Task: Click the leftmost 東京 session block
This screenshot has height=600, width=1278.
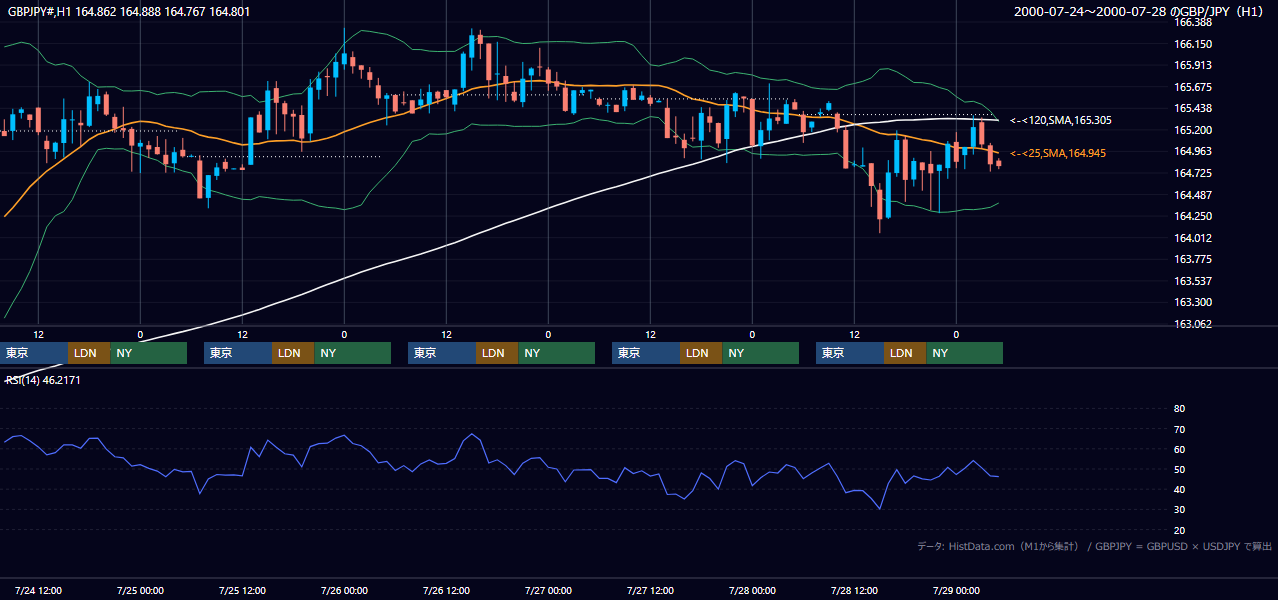Action: pos(34,353)
